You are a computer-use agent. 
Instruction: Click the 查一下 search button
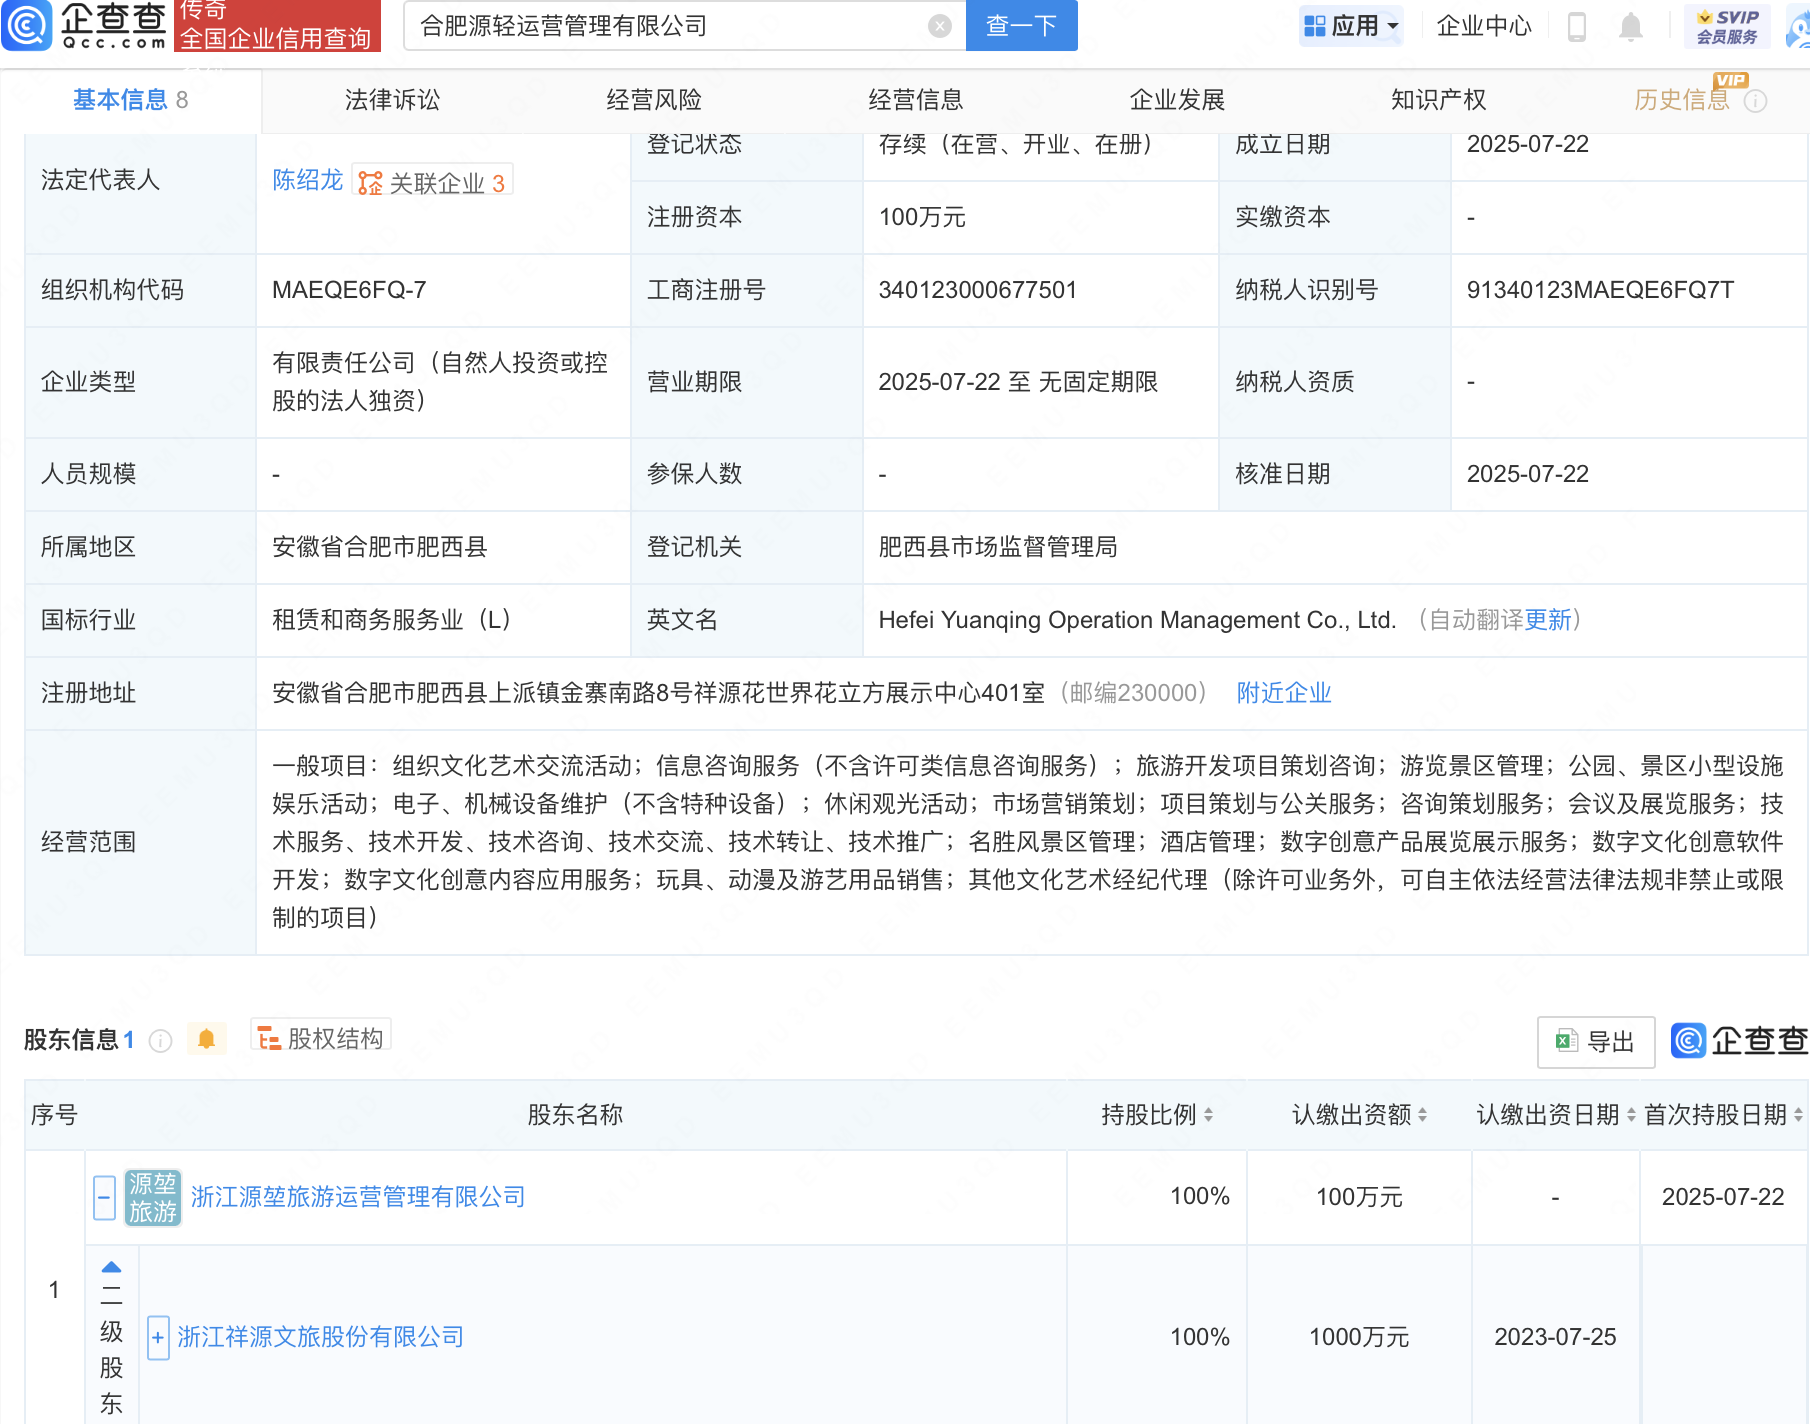pyautogui.click(x=1021, y=26)
